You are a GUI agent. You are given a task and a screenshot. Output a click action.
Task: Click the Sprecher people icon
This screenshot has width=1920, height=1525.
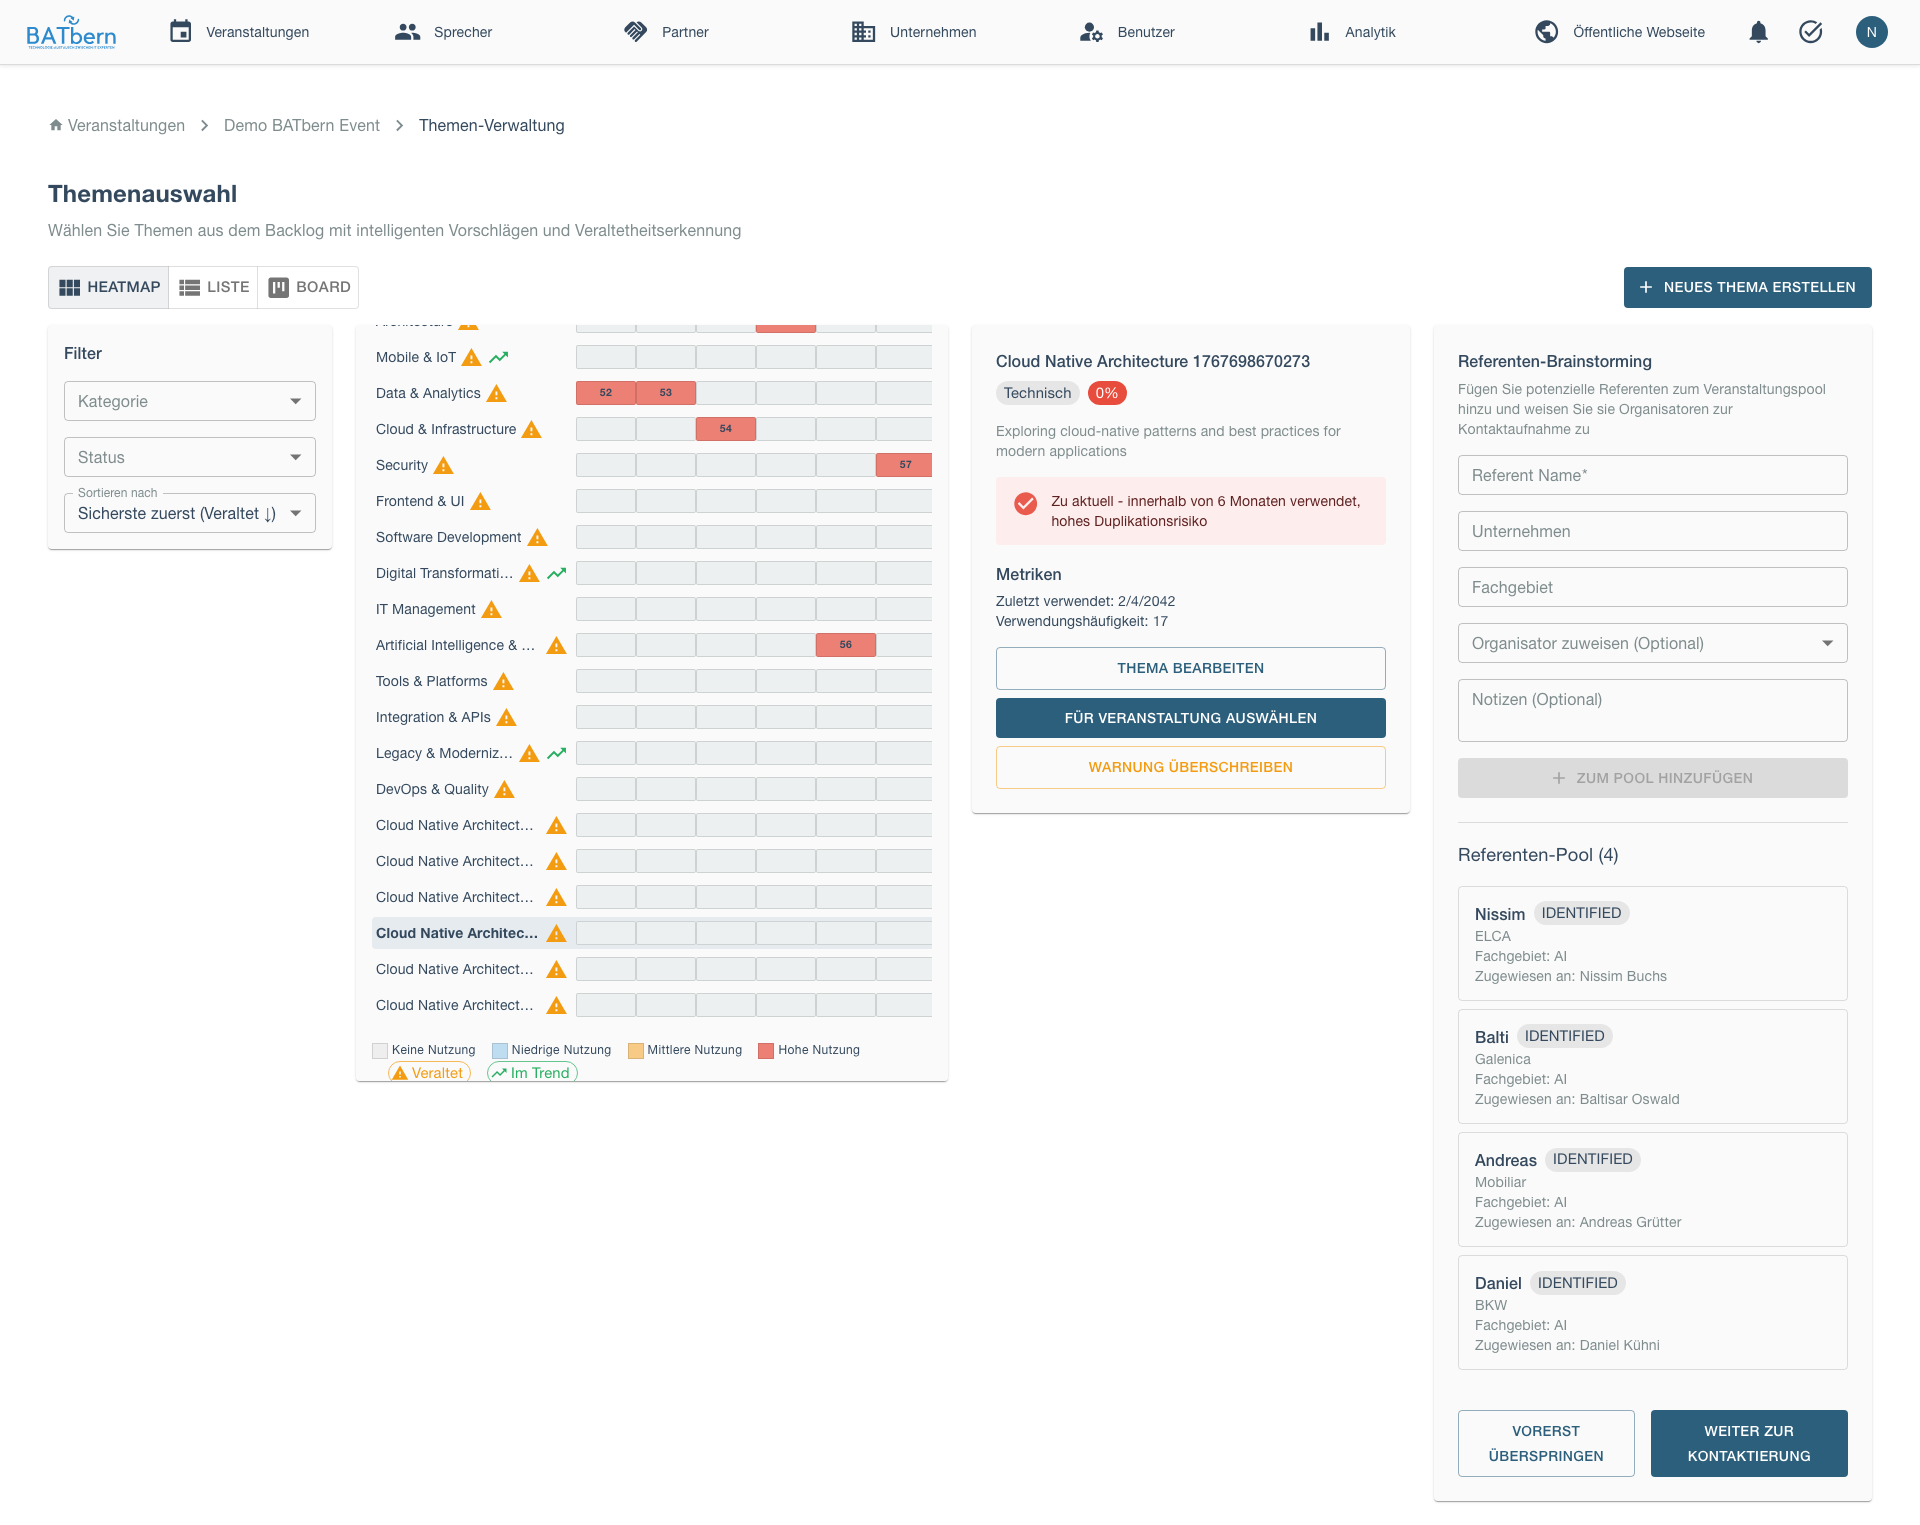tap(407, 32)
